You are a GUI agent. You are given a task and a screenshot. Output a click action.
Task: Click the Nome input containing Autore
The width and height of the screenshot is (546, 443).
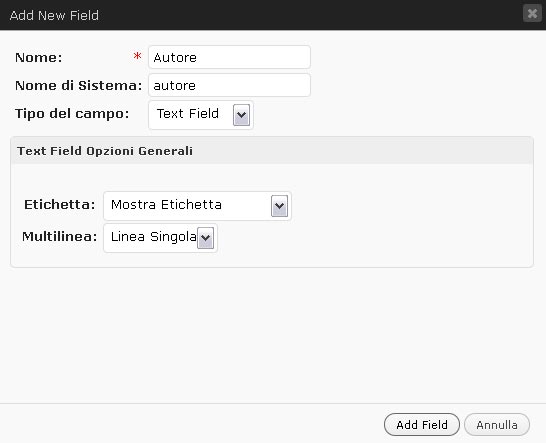coord(229,57)
